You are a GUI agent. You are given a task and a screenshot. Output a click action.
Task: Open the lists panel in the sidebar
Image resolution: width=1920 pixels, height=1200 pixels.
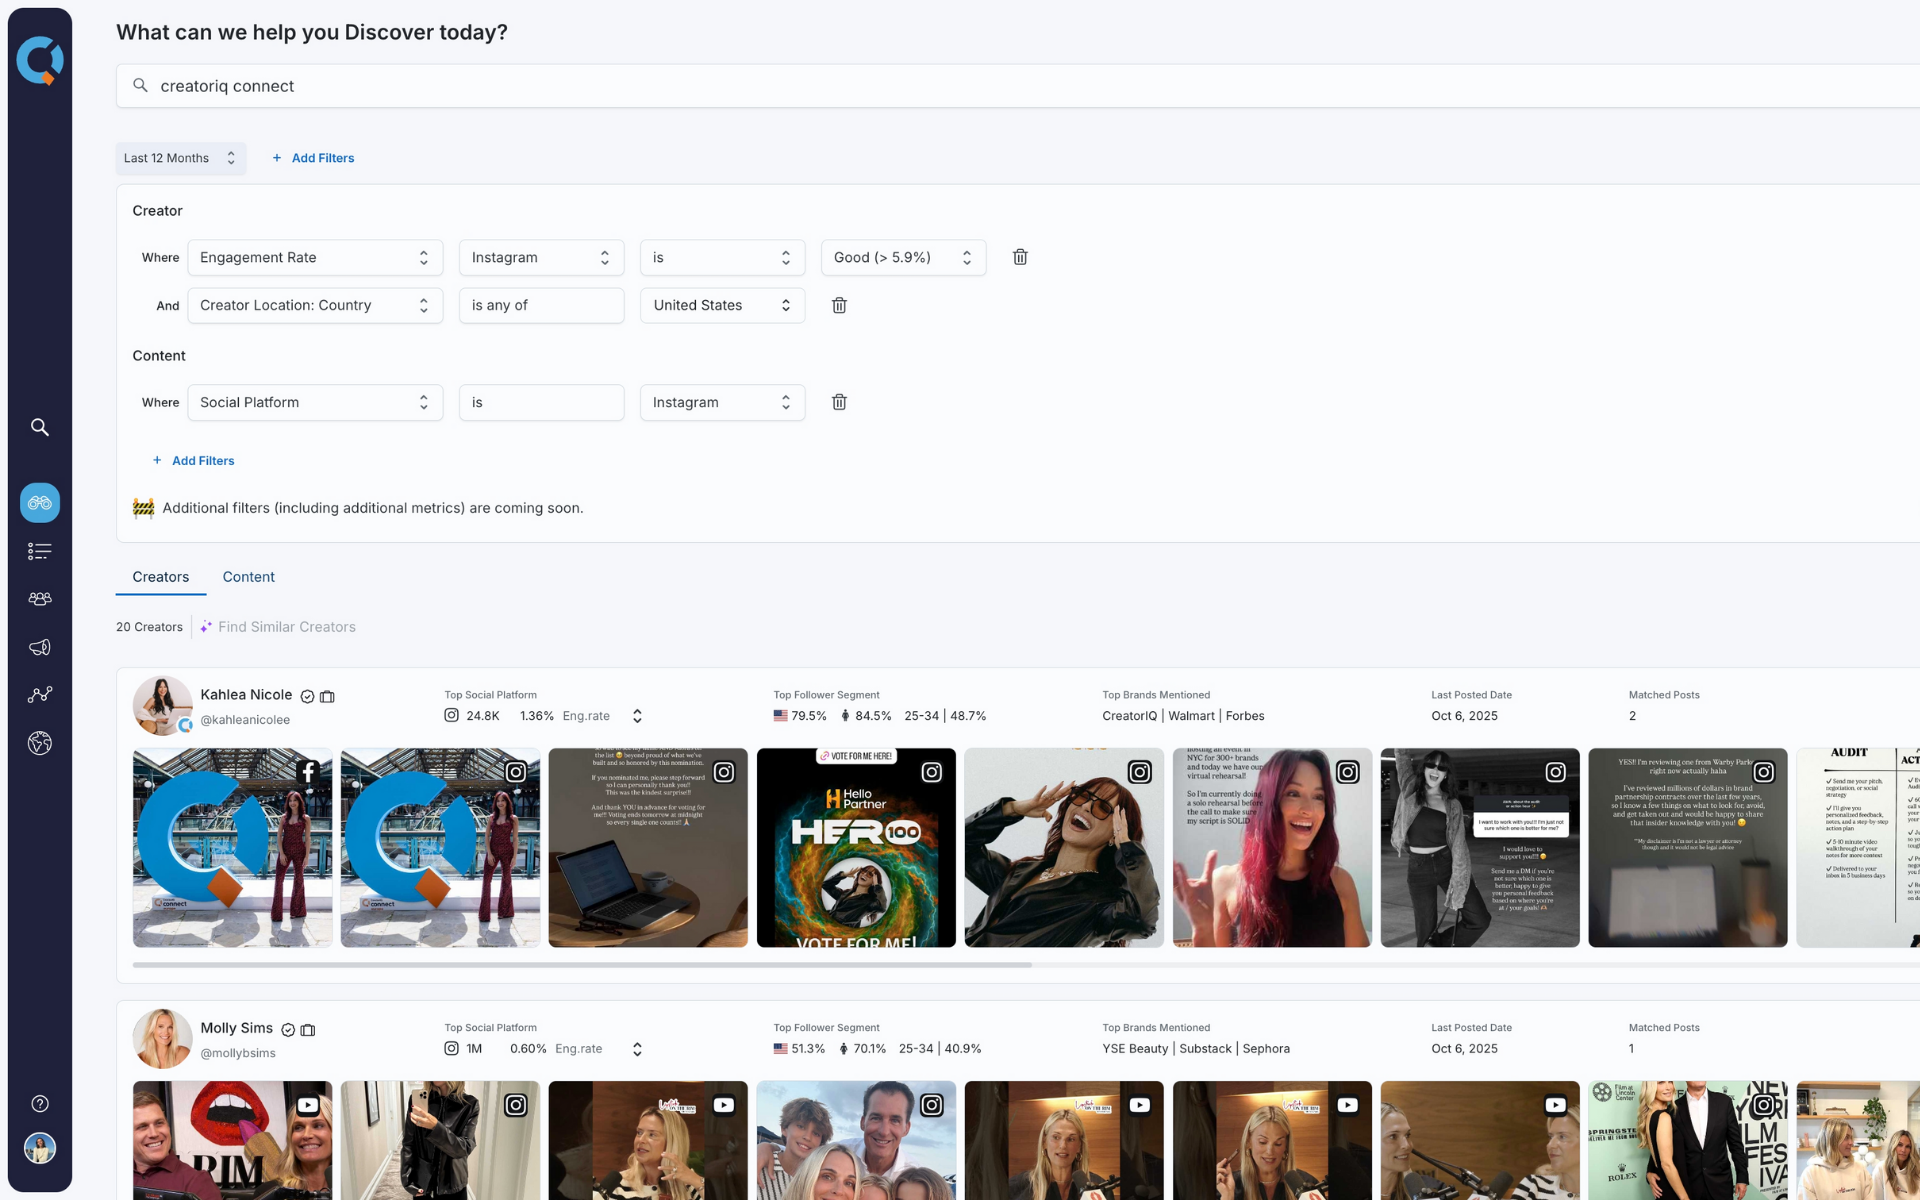click(40, 551)
